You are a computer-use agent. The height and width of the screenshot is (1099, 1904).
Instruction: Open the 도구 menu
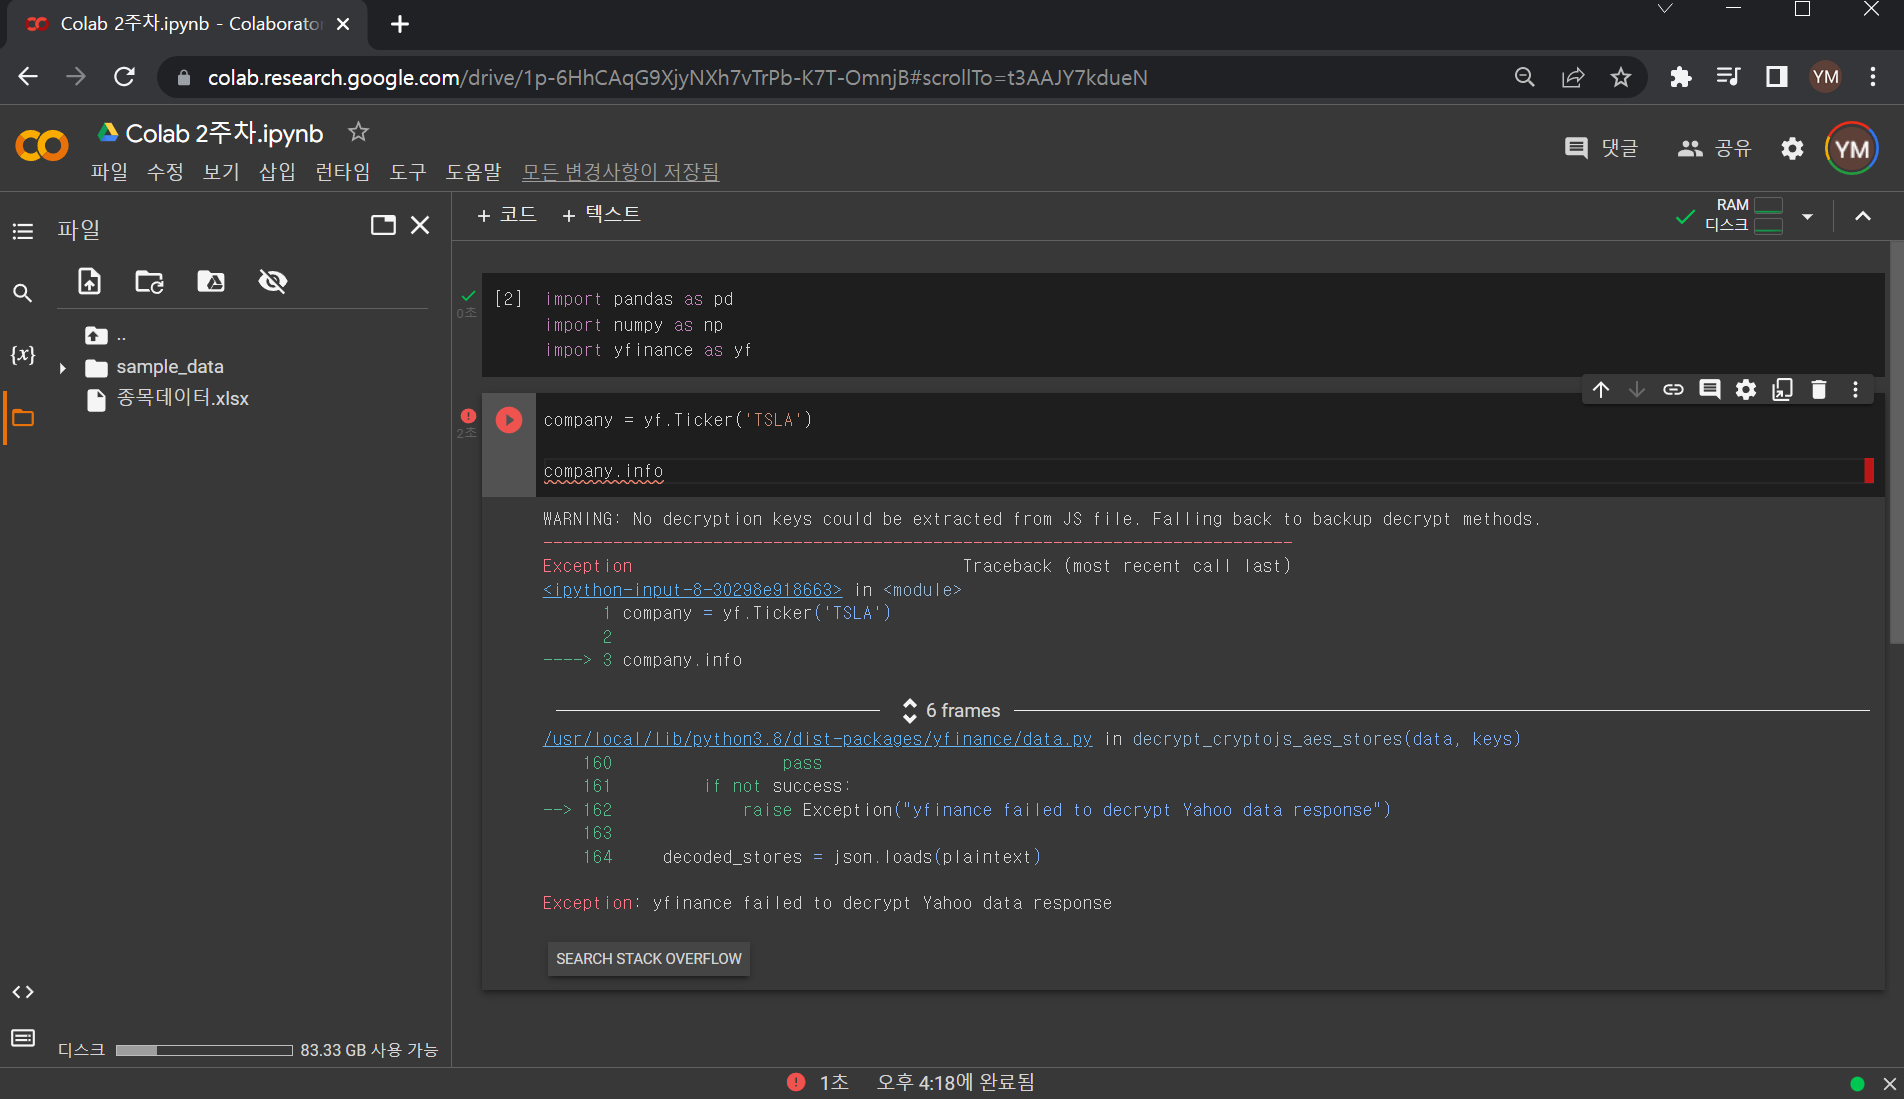coord(408,172)
